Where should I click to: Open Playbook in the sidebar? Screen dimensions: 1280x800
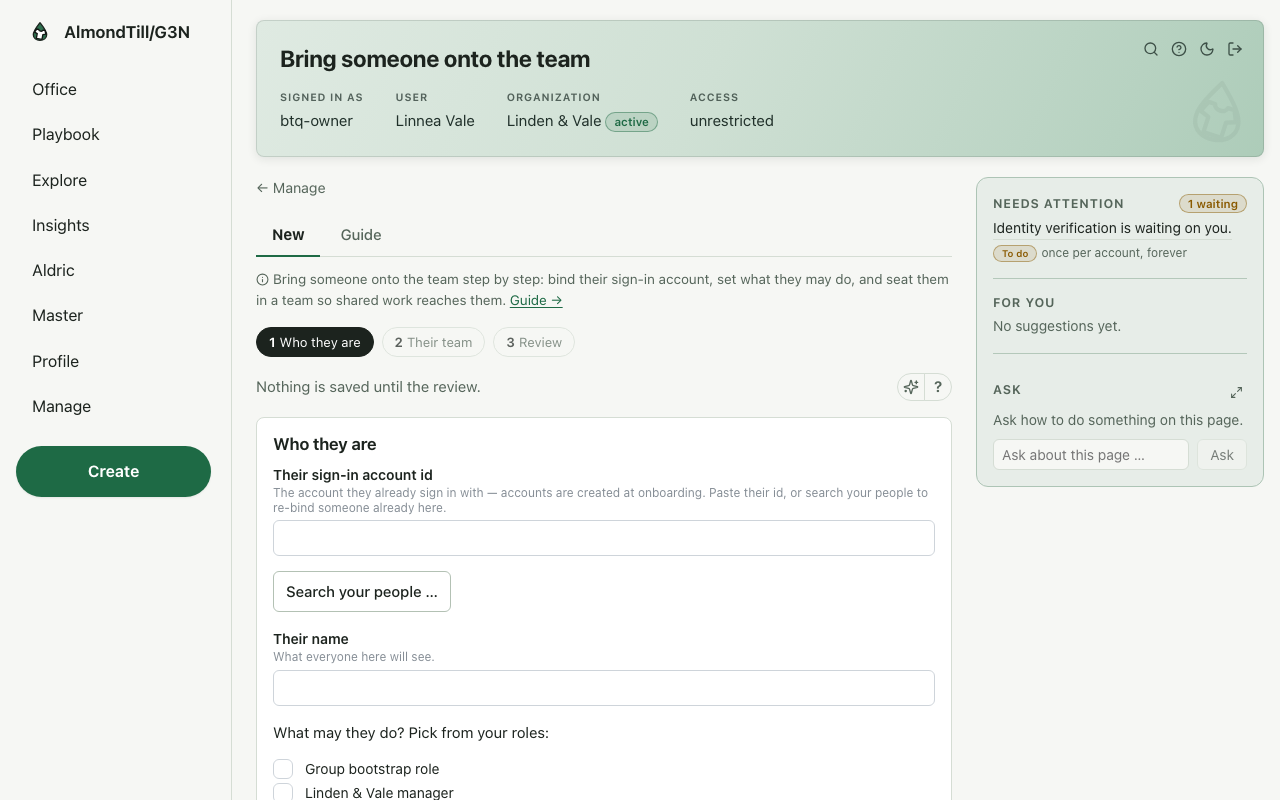[66, 134]
